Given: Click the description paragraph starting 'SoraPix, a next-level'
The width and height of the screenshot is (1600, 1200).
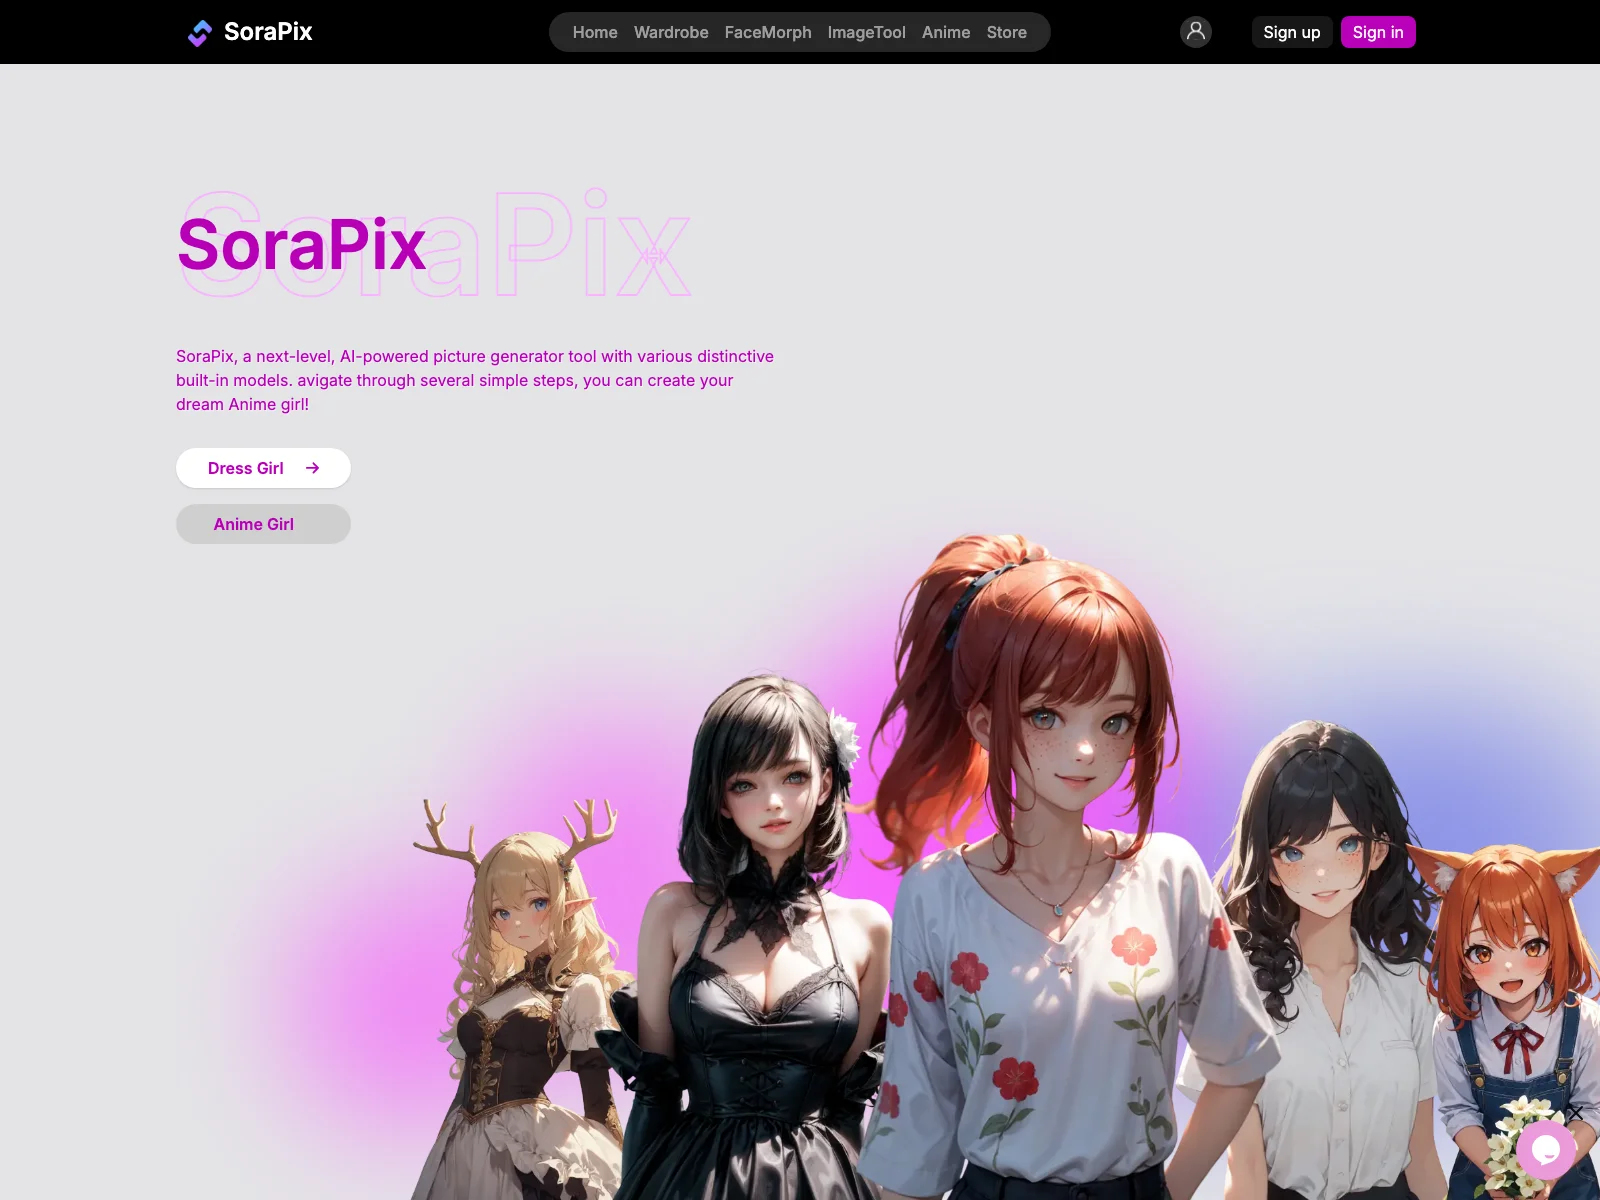Looking at the screenshot, I should [475, 380].
